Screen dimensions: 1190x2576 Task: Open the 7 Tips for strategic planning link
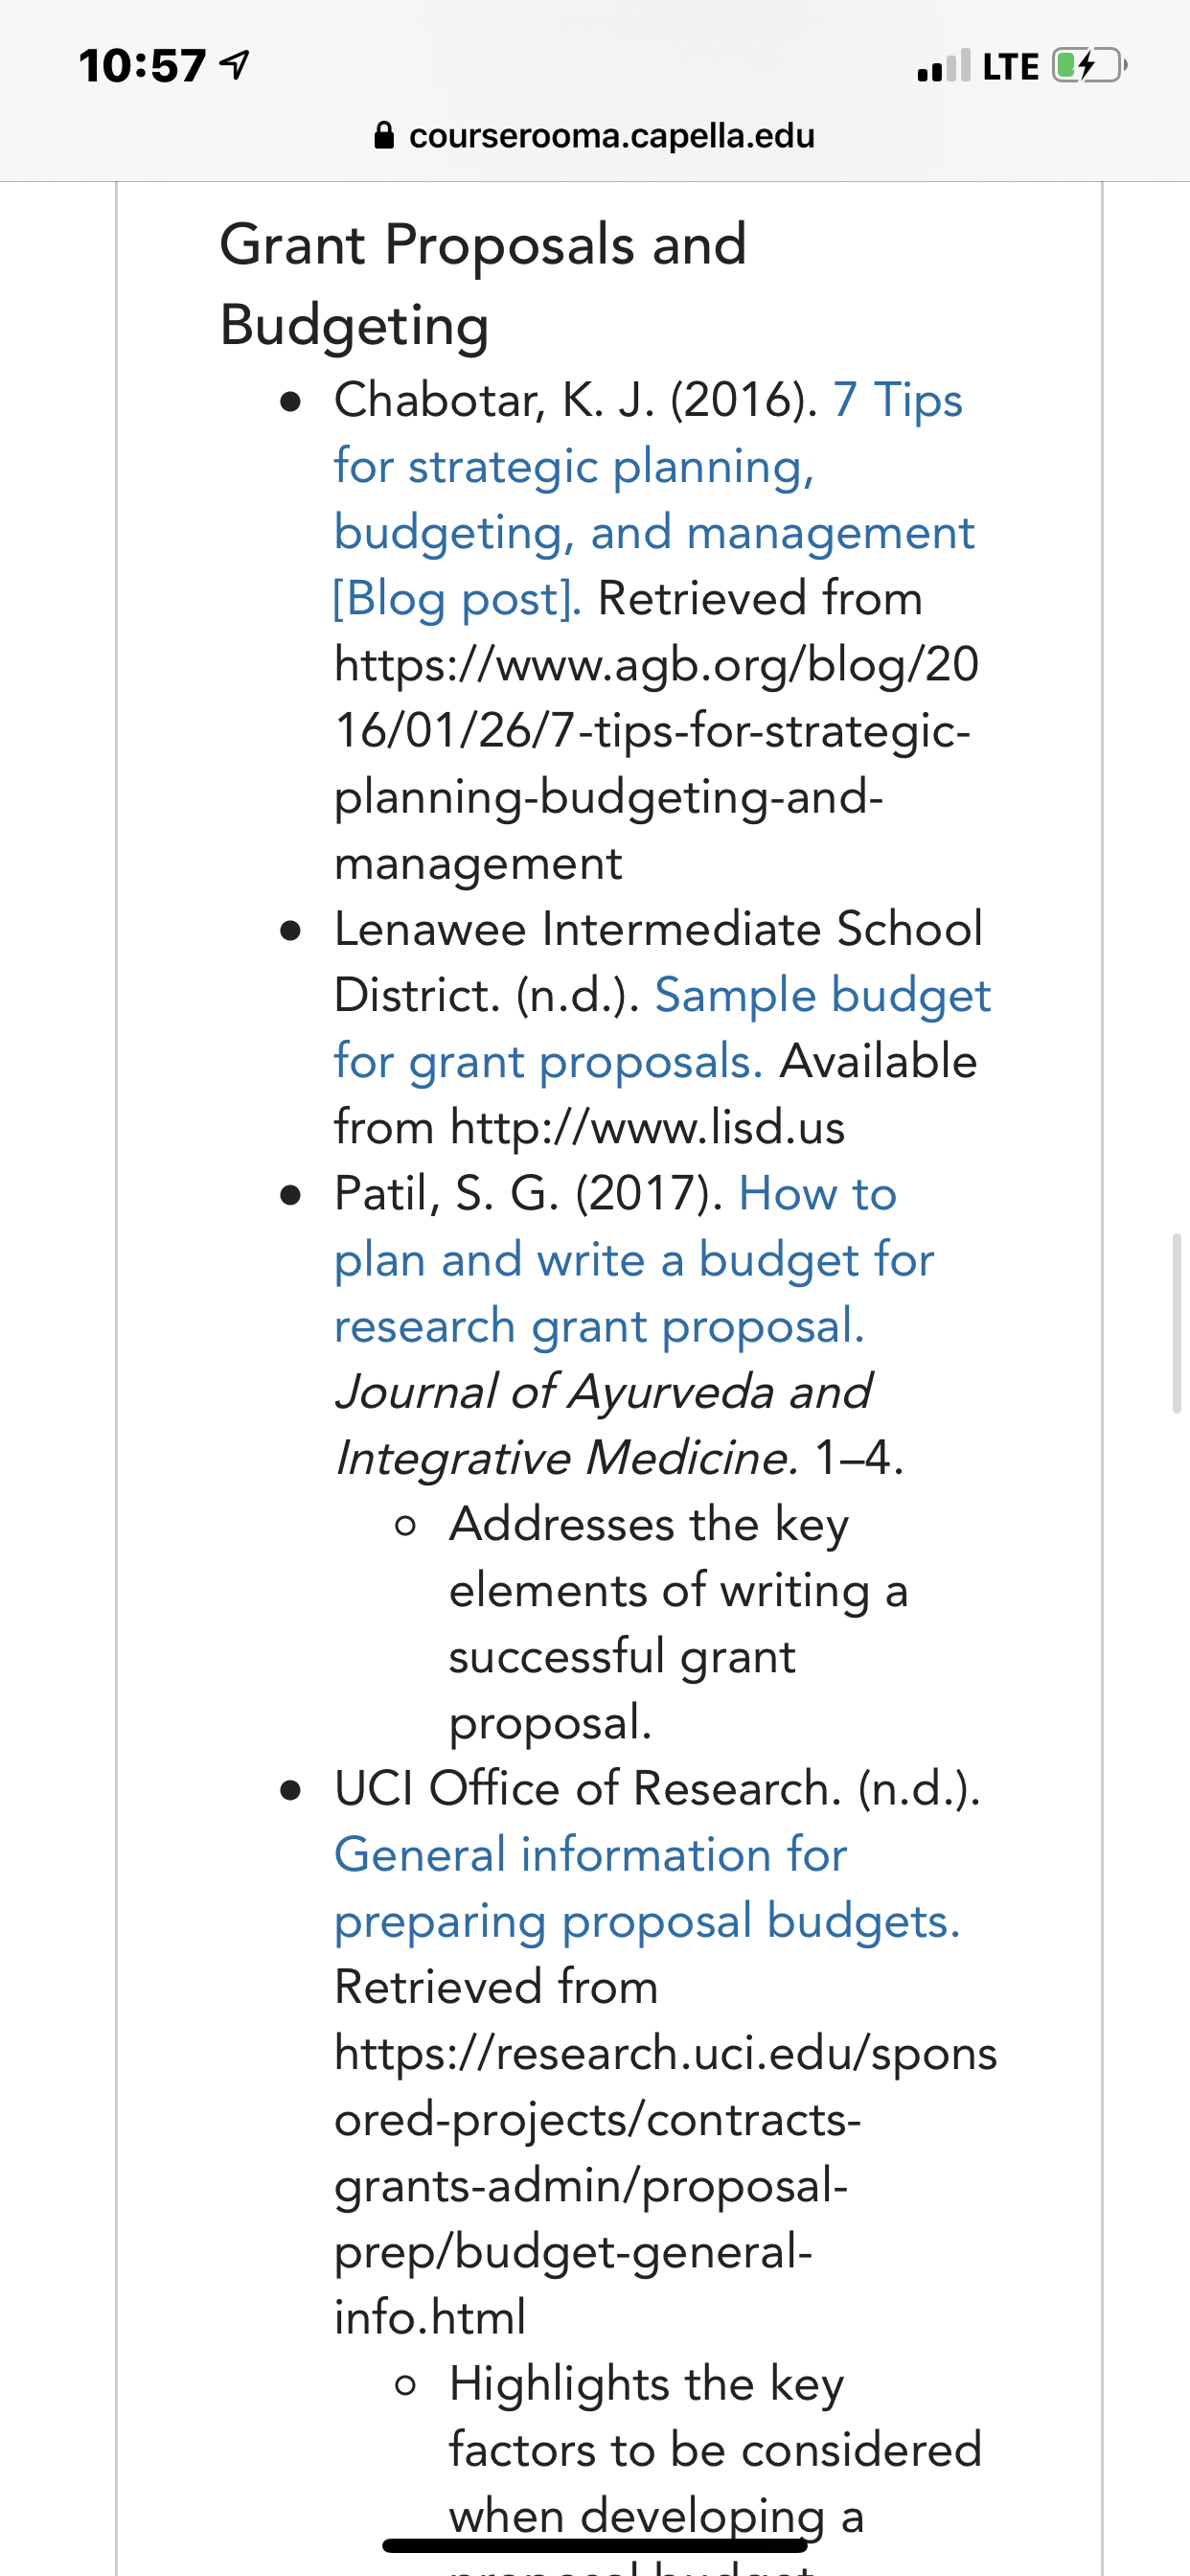(x=653, y=499)
